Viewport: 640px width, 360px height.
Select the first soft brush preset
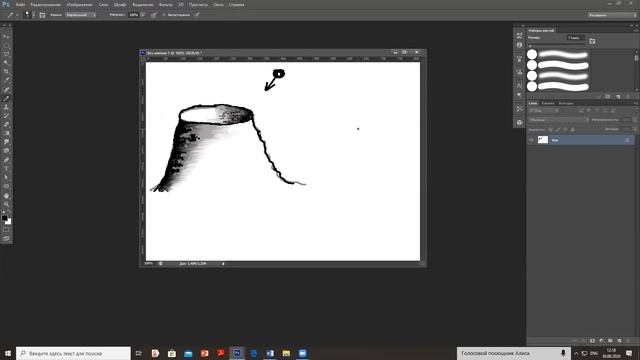pyautogui.click(x=558, y=54)
